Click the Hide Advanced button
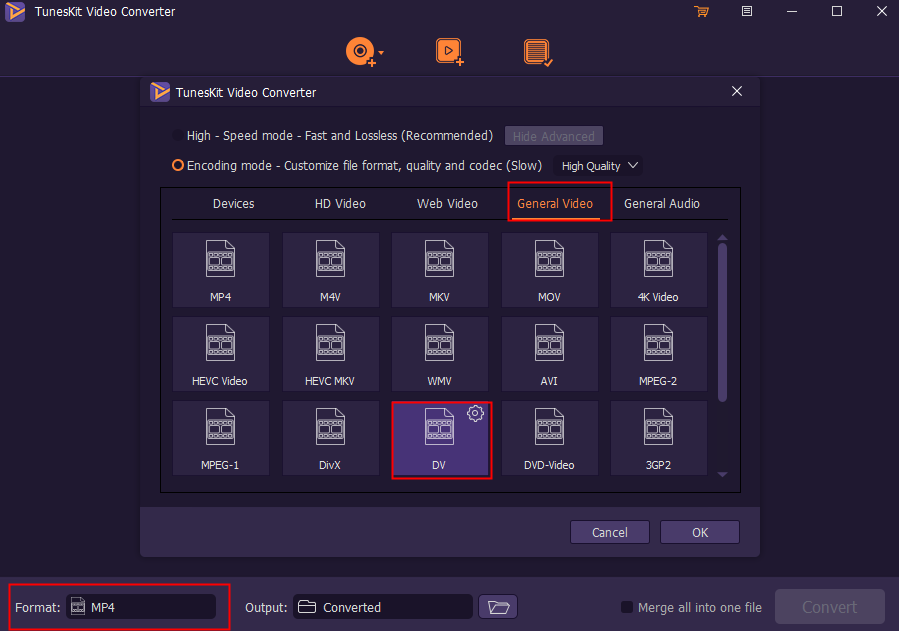The image size is (899, 631). [554, 136]
